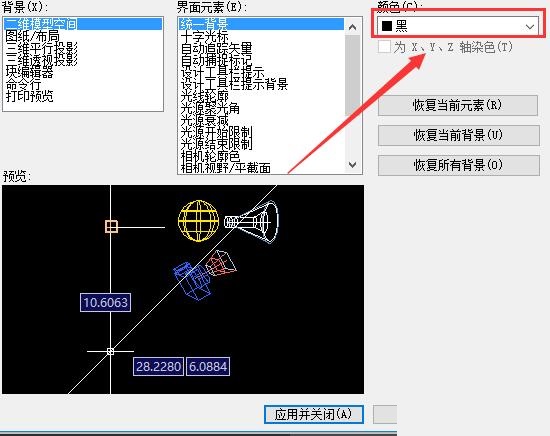Select 二维模型空间 in the background list
550x436 pixels.
pos(83,24)
